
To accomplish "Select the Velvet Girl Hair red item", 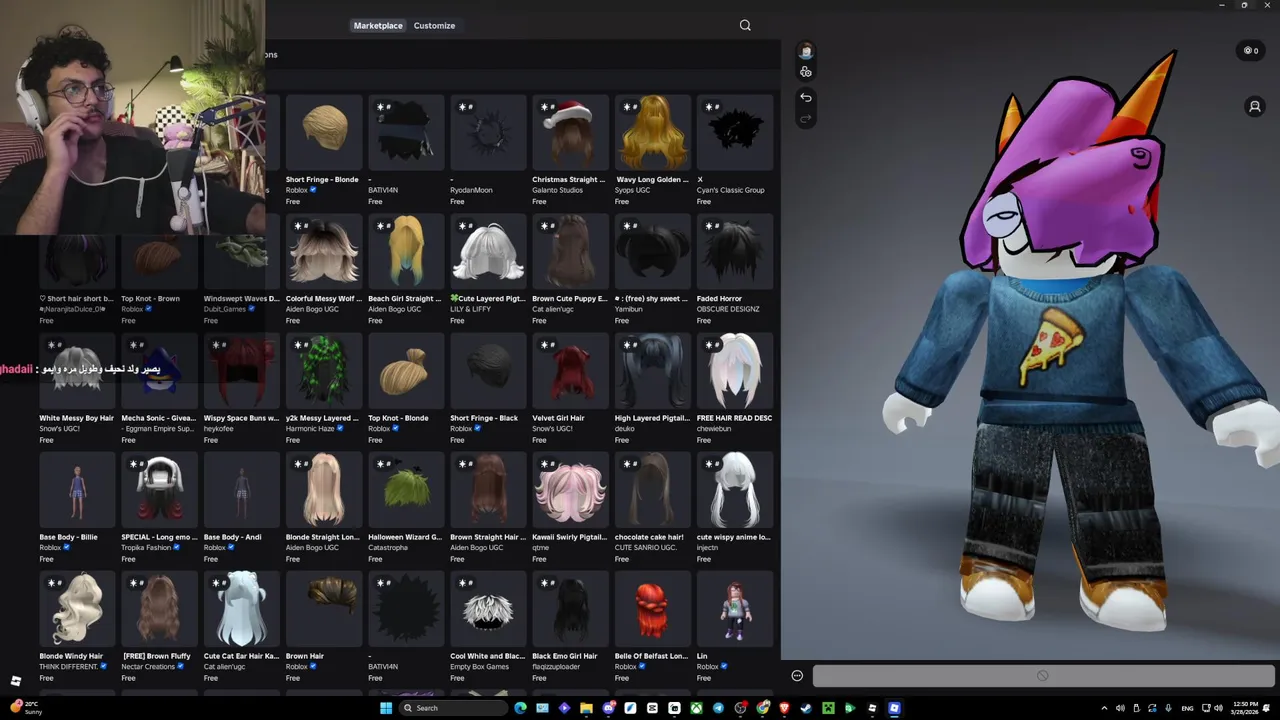I will [570, 371].
